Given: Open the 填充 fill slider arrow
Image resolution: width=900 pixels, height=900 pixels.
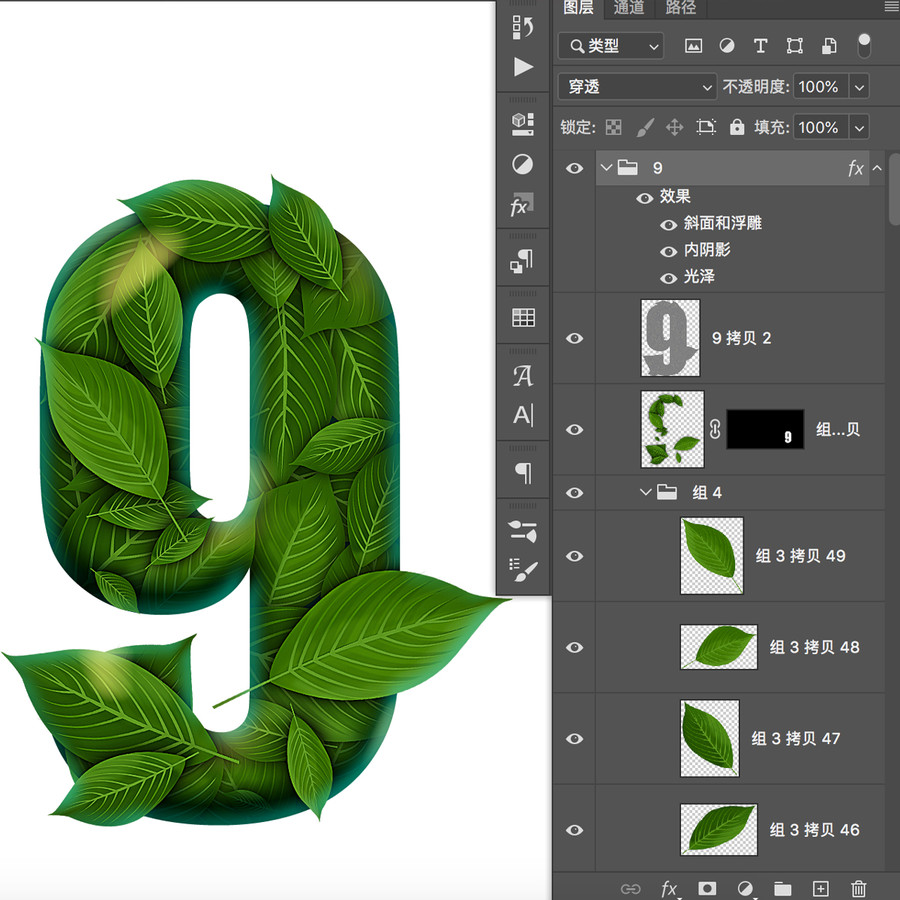Looking at the screenshot, I should [x=859, y=127].
